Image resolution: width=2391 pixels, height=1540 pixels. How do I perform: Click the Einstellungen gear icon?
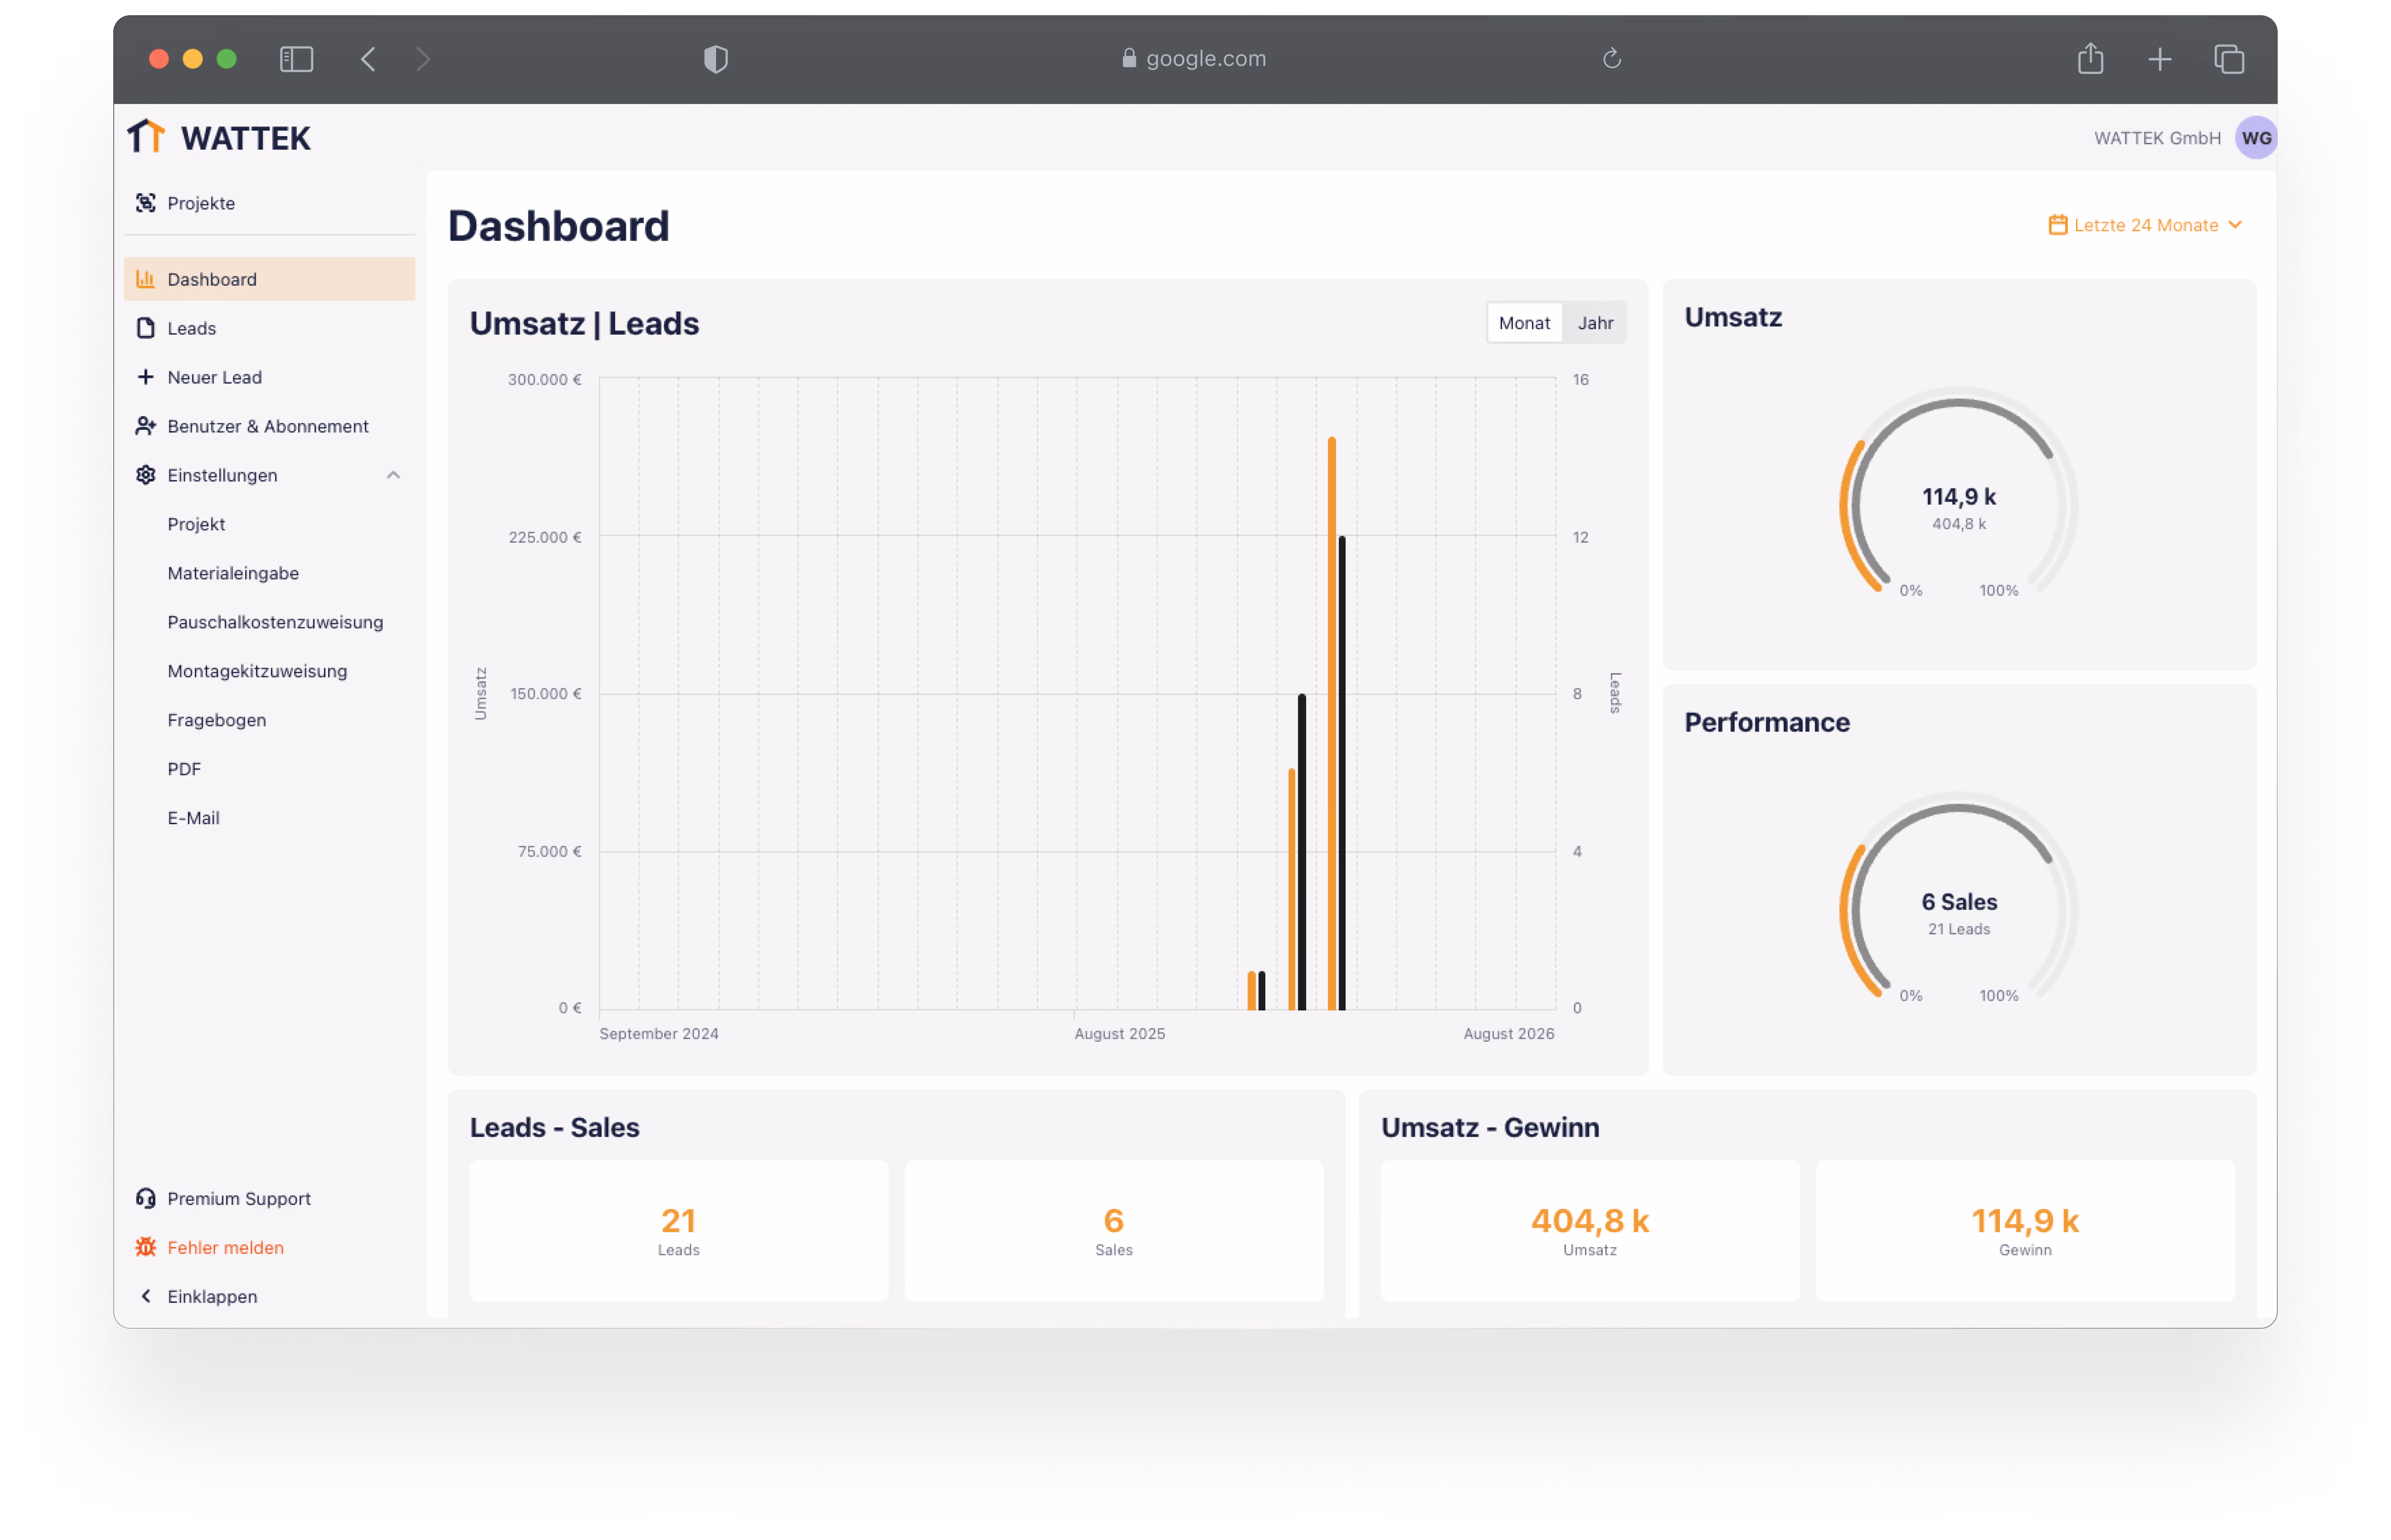point(146,475)
